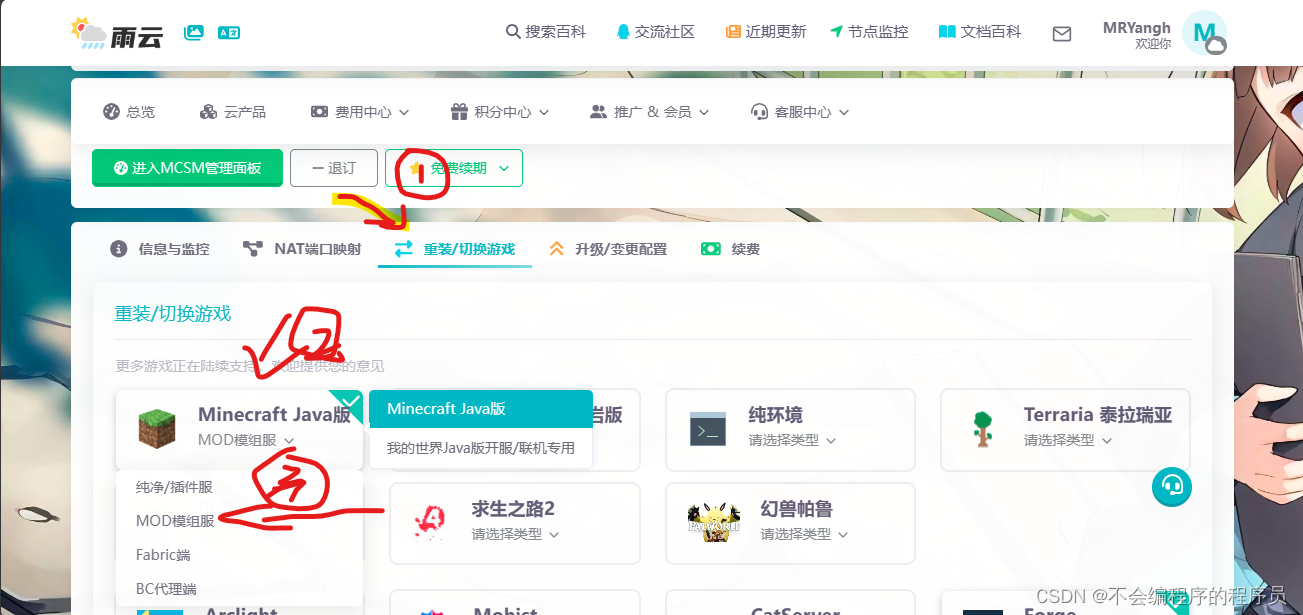Click the 纯环境 terminal icon

[x=708, y=429]
